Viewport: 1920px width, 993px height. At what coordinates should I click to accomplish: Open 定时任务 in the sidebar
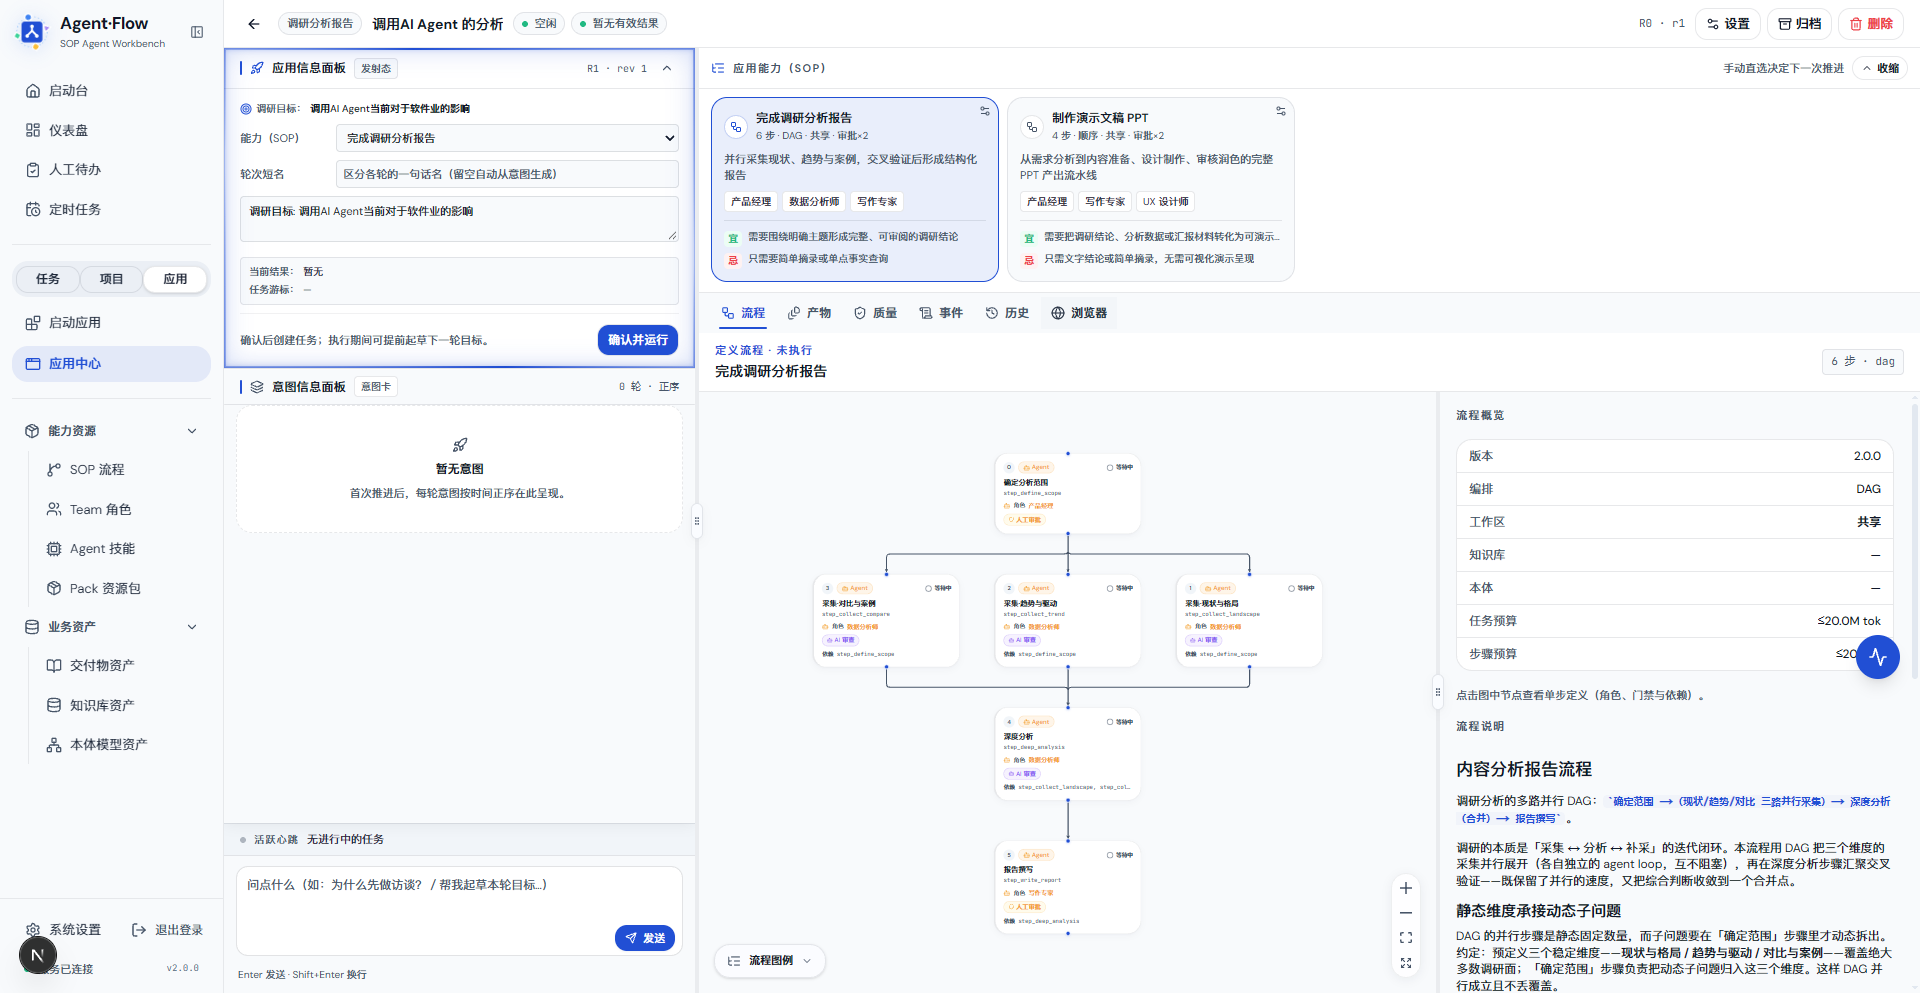coord(111,210)
